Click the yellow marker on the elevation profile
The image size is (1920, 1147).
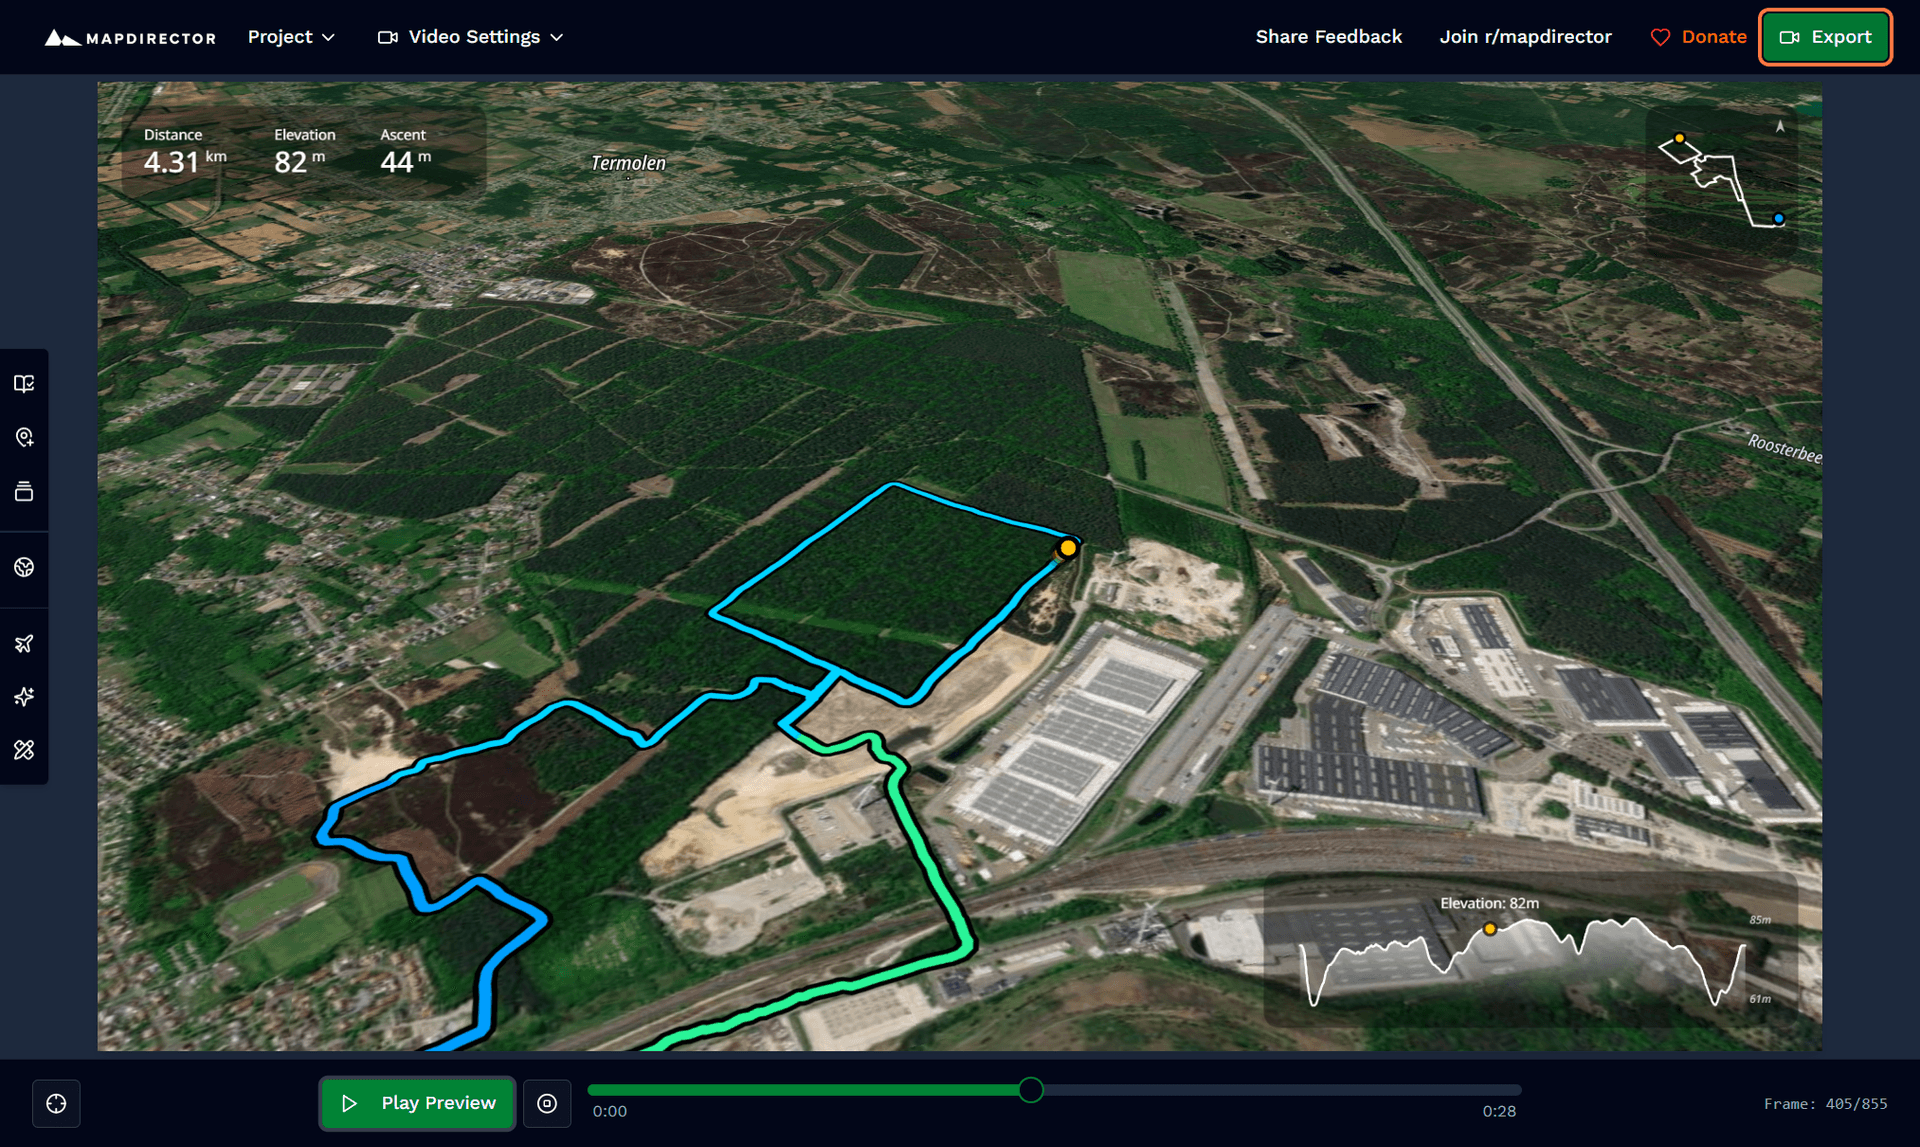tap(1489, 929)
